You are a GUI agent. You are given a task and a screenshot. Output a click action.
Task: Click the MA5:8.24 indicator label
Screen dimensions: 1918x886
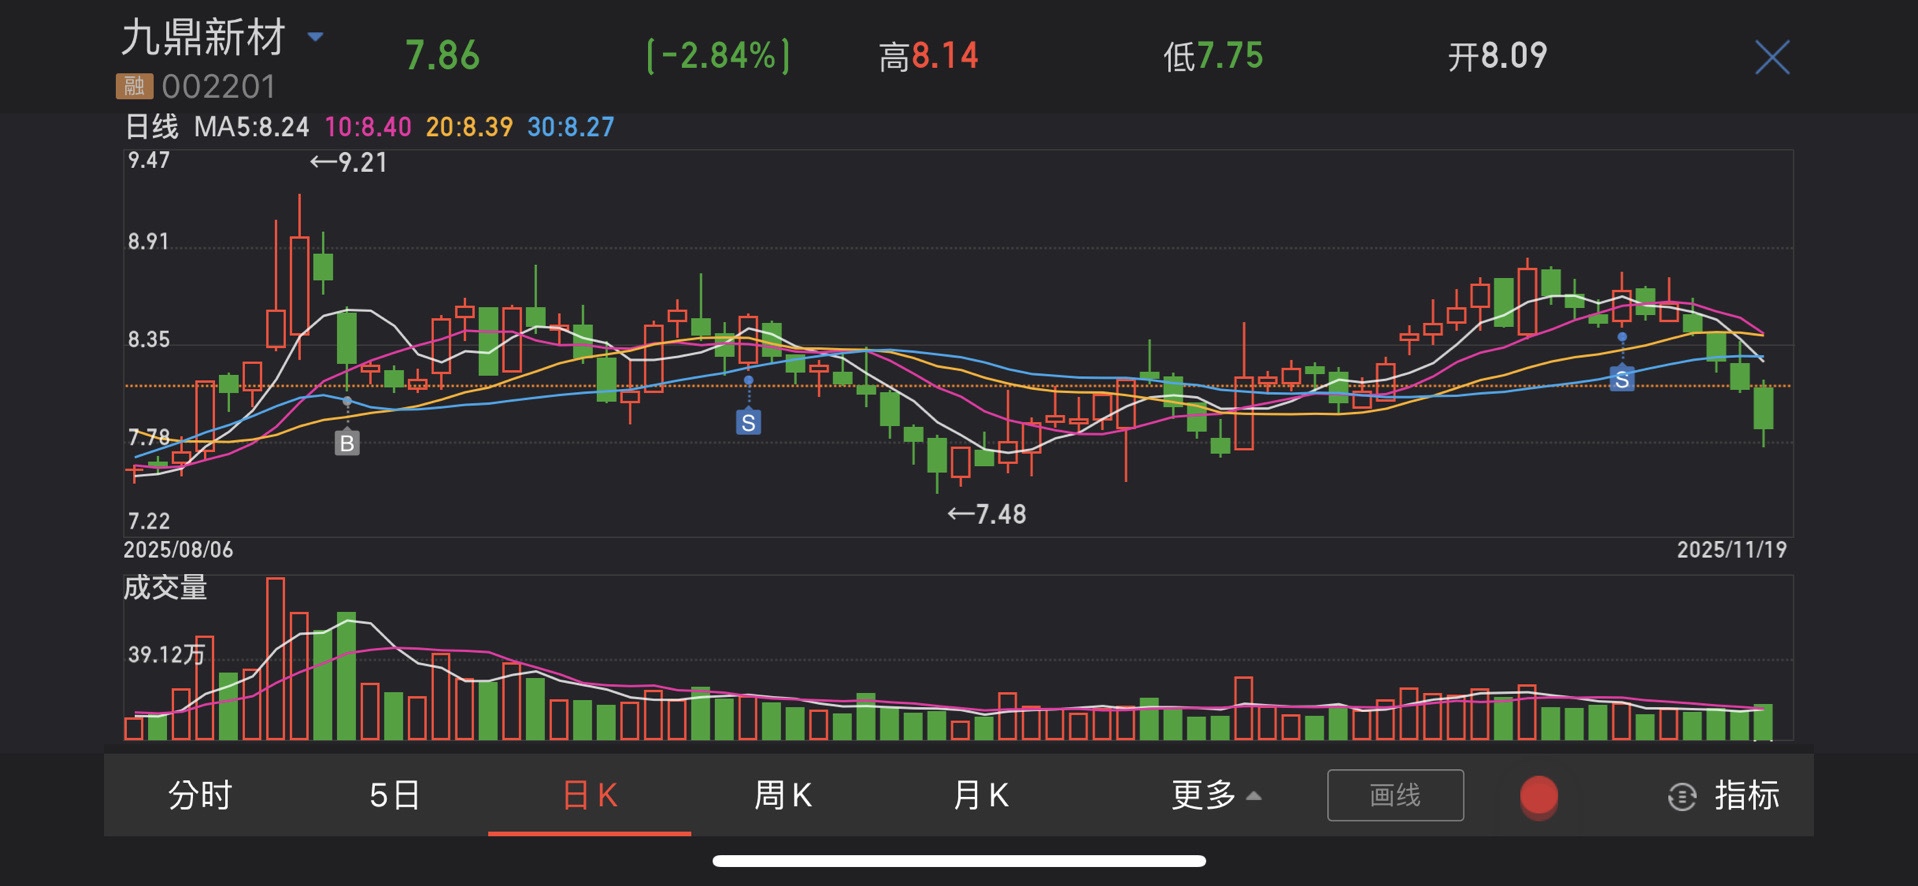[251, 127]
